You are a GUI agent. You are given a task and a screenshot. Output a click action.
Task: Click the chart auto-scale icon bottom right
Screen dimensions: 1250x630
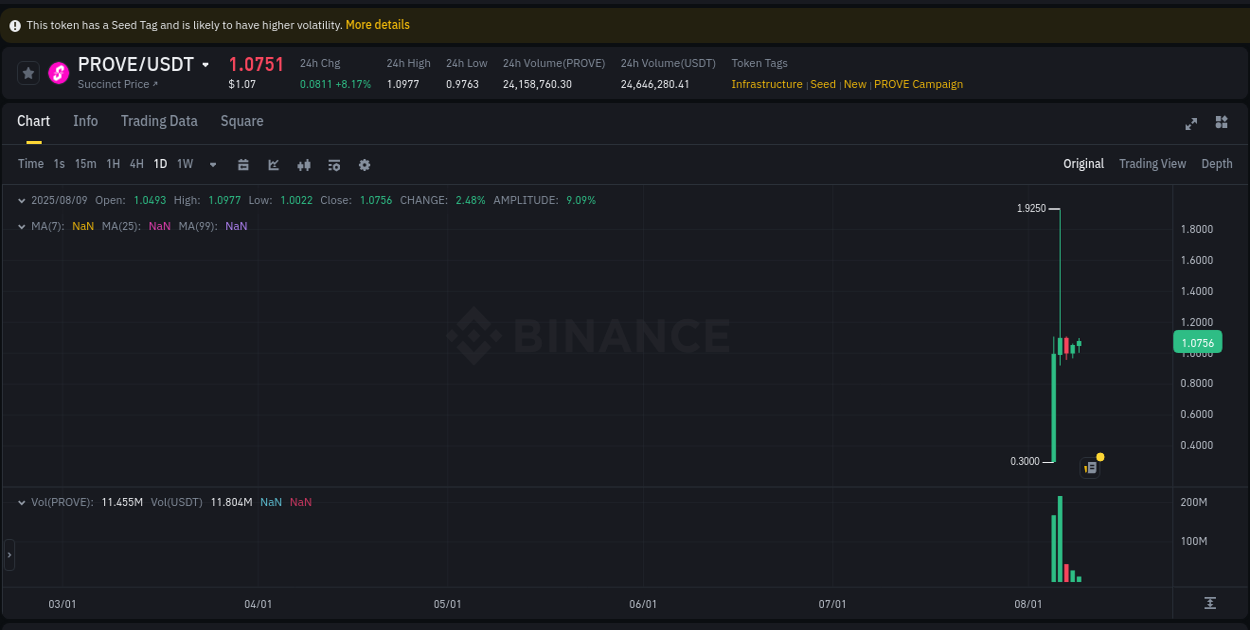(1209, 604)
